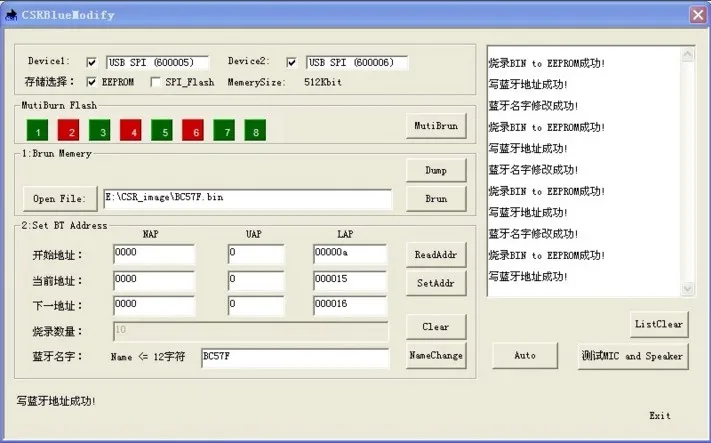Click the 开始地址 LAP field 00000a

point(350,254)
